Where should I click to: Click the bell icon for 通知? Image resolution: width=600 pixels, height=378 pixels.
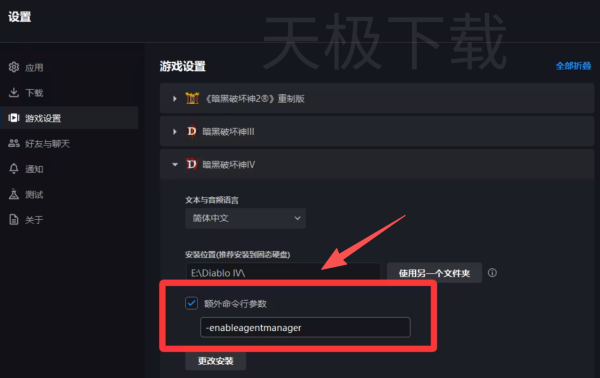click(14, 169)
